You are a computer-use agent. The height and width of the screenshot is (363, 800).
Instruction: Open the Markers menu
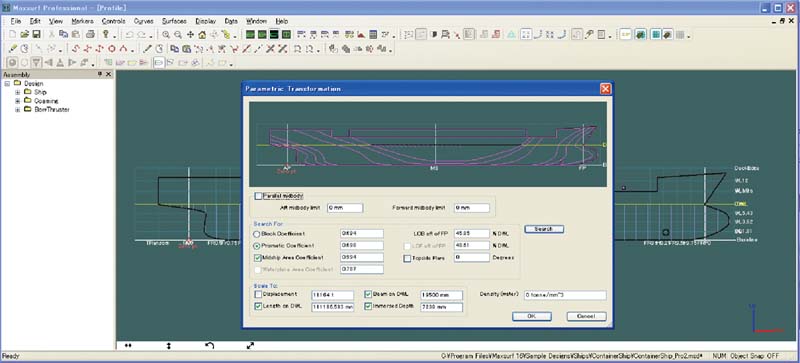click(83, 21)
